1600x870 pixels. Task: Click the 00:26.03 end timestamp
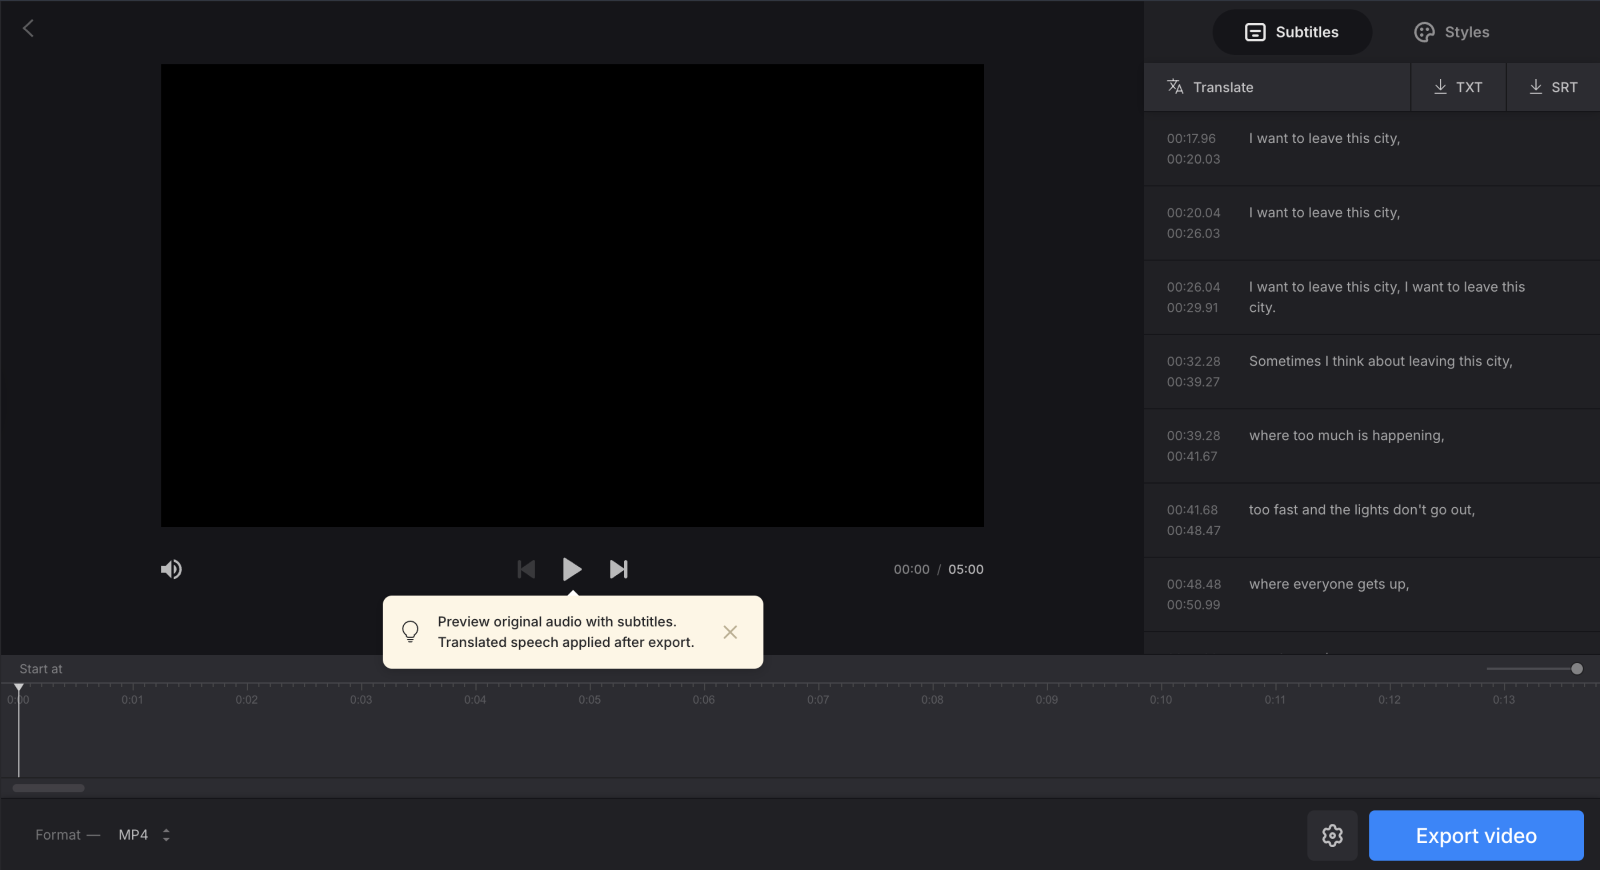pos(1193,234)
